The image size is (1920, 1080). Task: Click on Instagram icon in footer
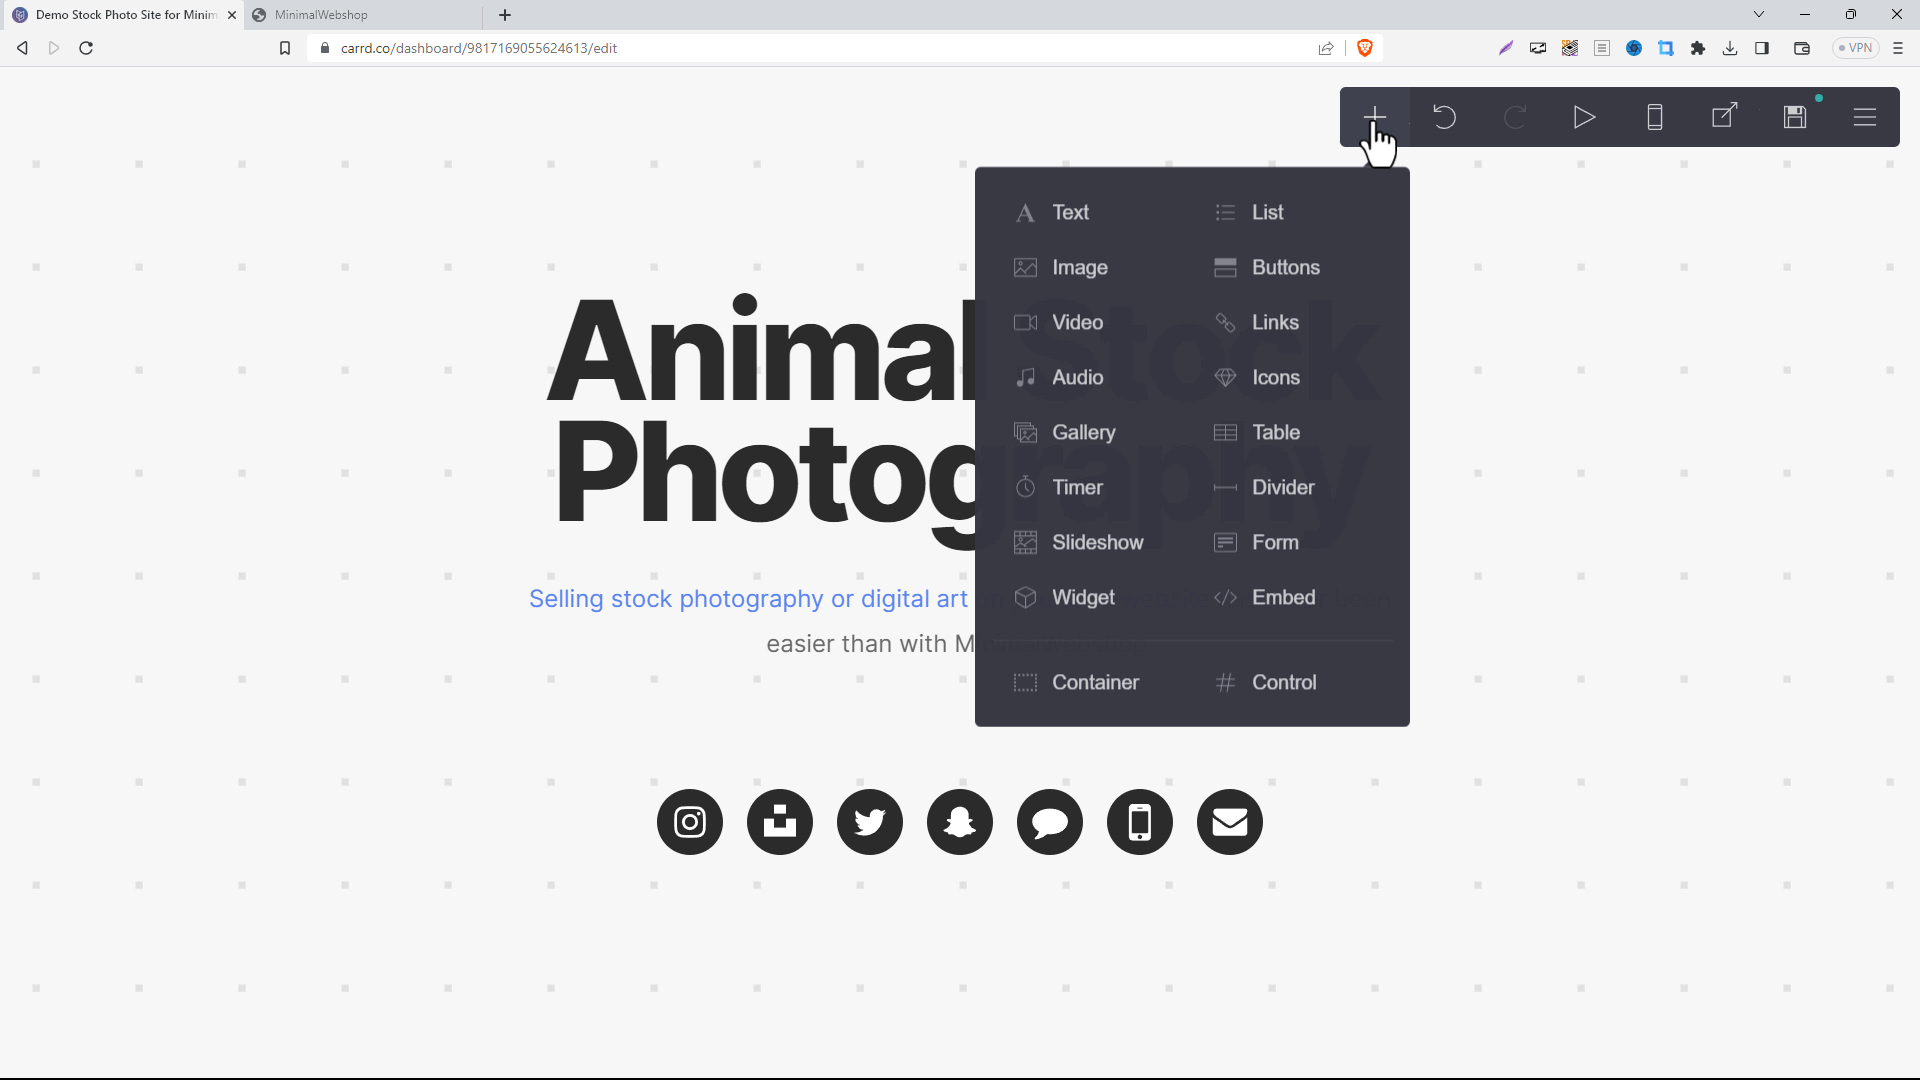[690, 822]
